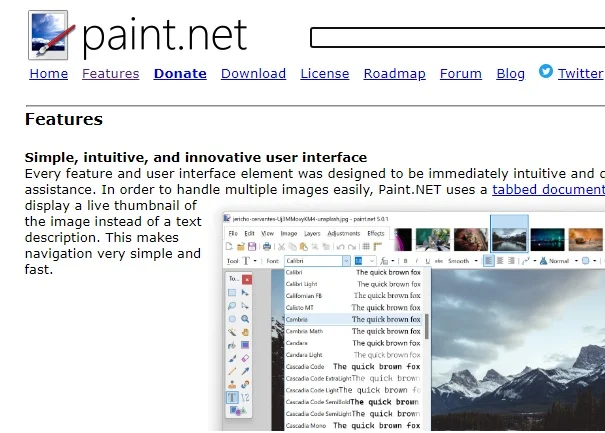Visit the Forum link

(461, 74)
